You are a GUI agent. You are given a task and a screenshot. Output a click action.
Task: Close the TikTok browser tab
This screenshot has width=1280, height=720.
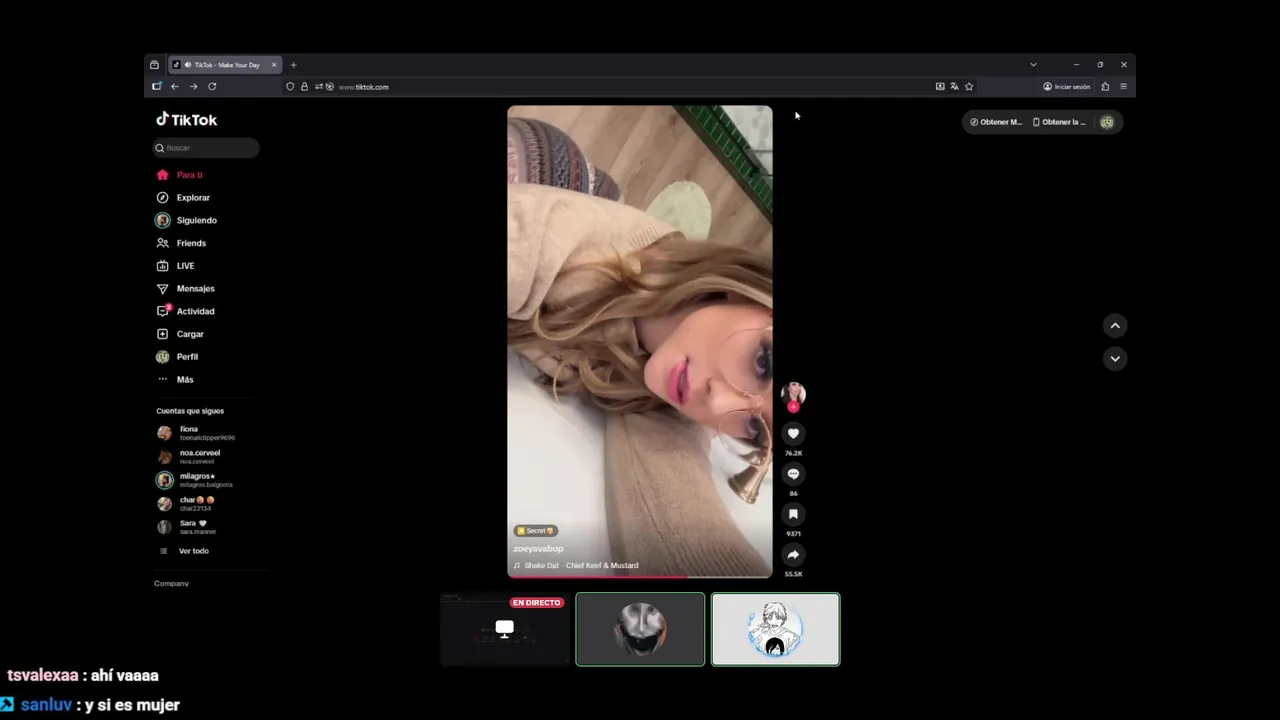click(x=274, y=65)
